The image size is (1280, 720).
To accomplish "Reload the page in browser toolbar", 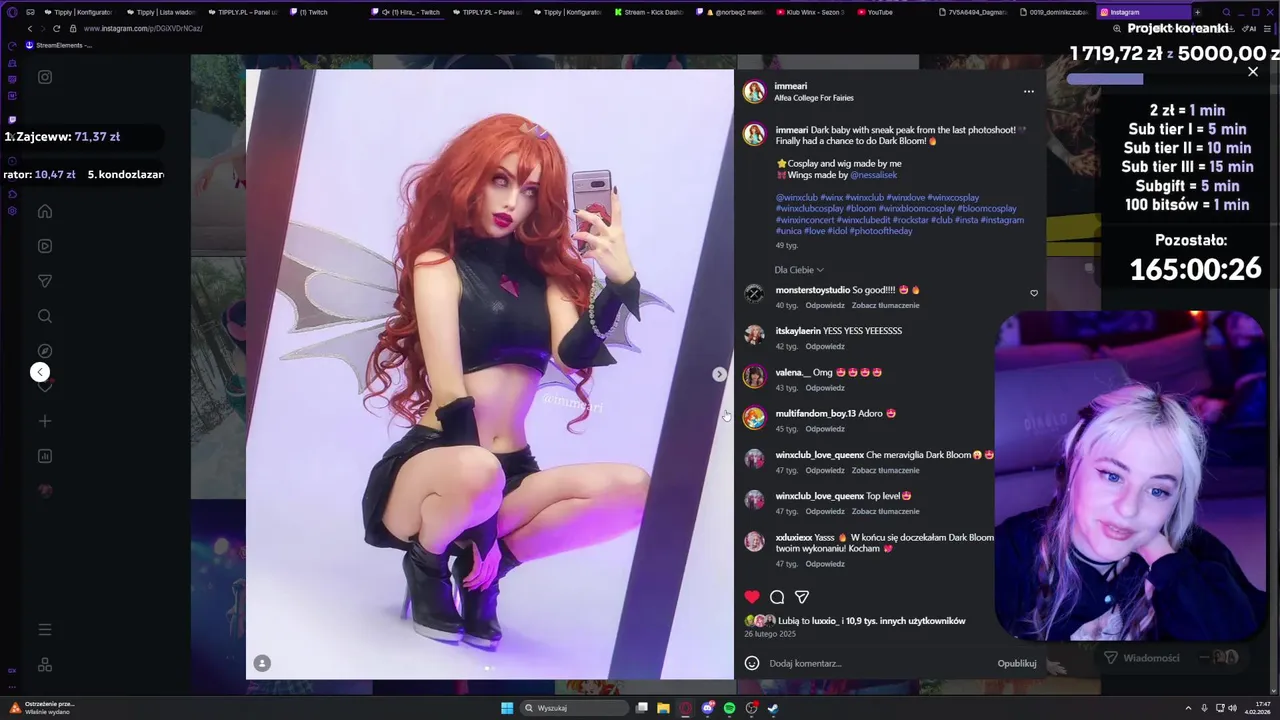I will point(56,29).
